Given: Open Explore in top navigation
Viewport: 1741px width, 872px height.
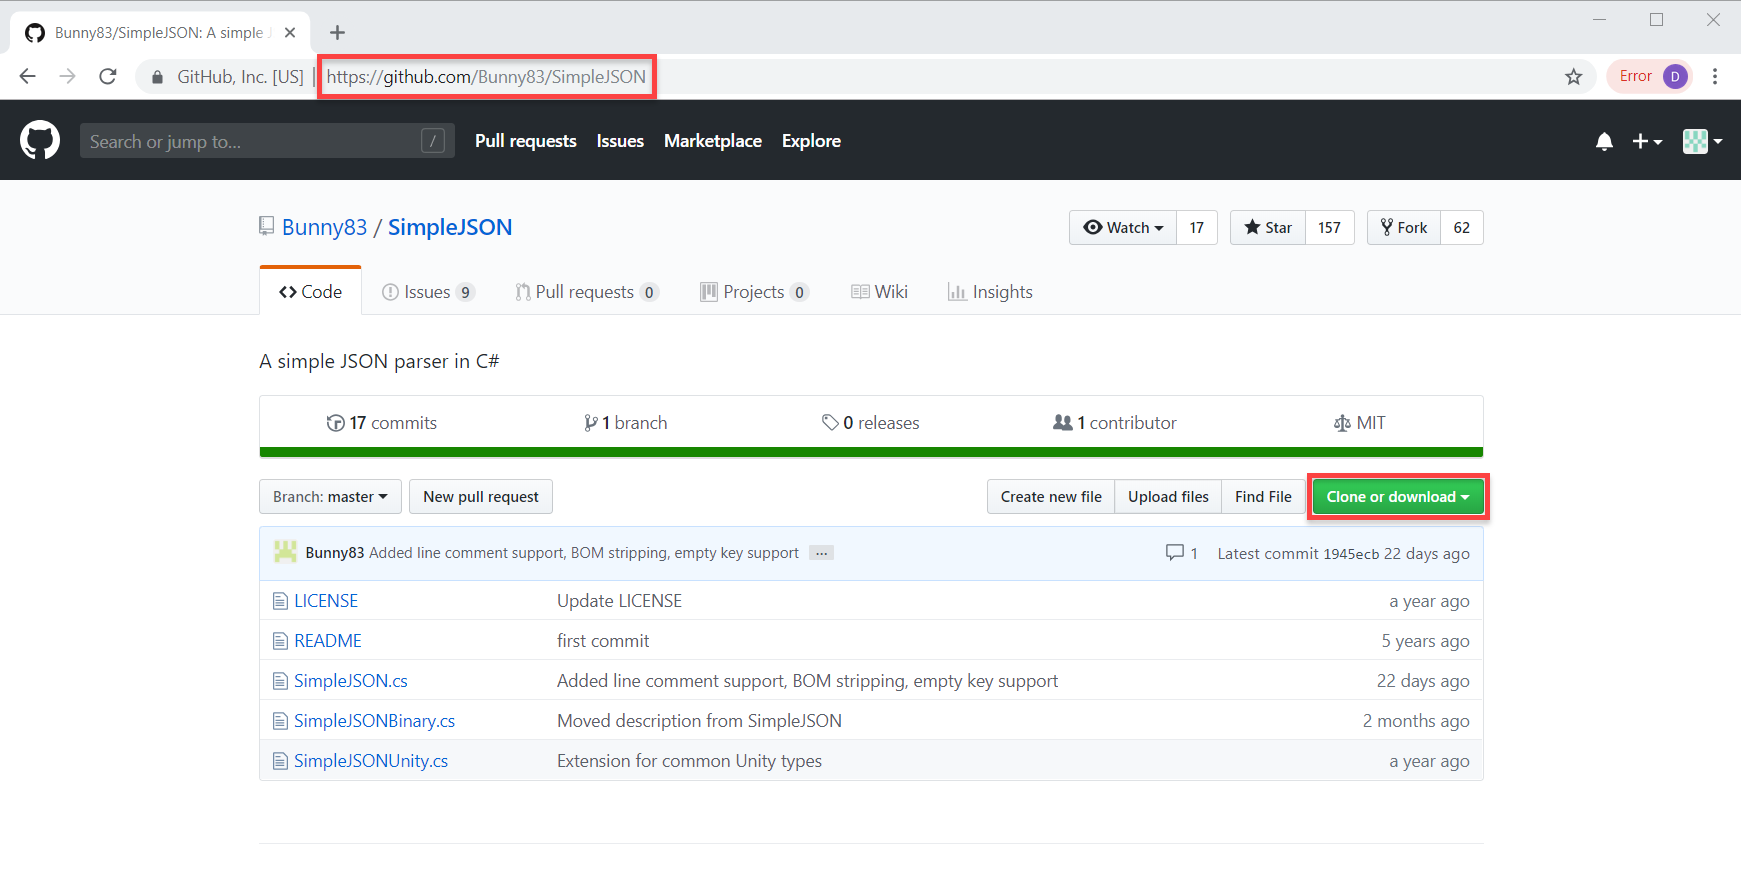Looking at the screenshot, I should pos(811,141).
